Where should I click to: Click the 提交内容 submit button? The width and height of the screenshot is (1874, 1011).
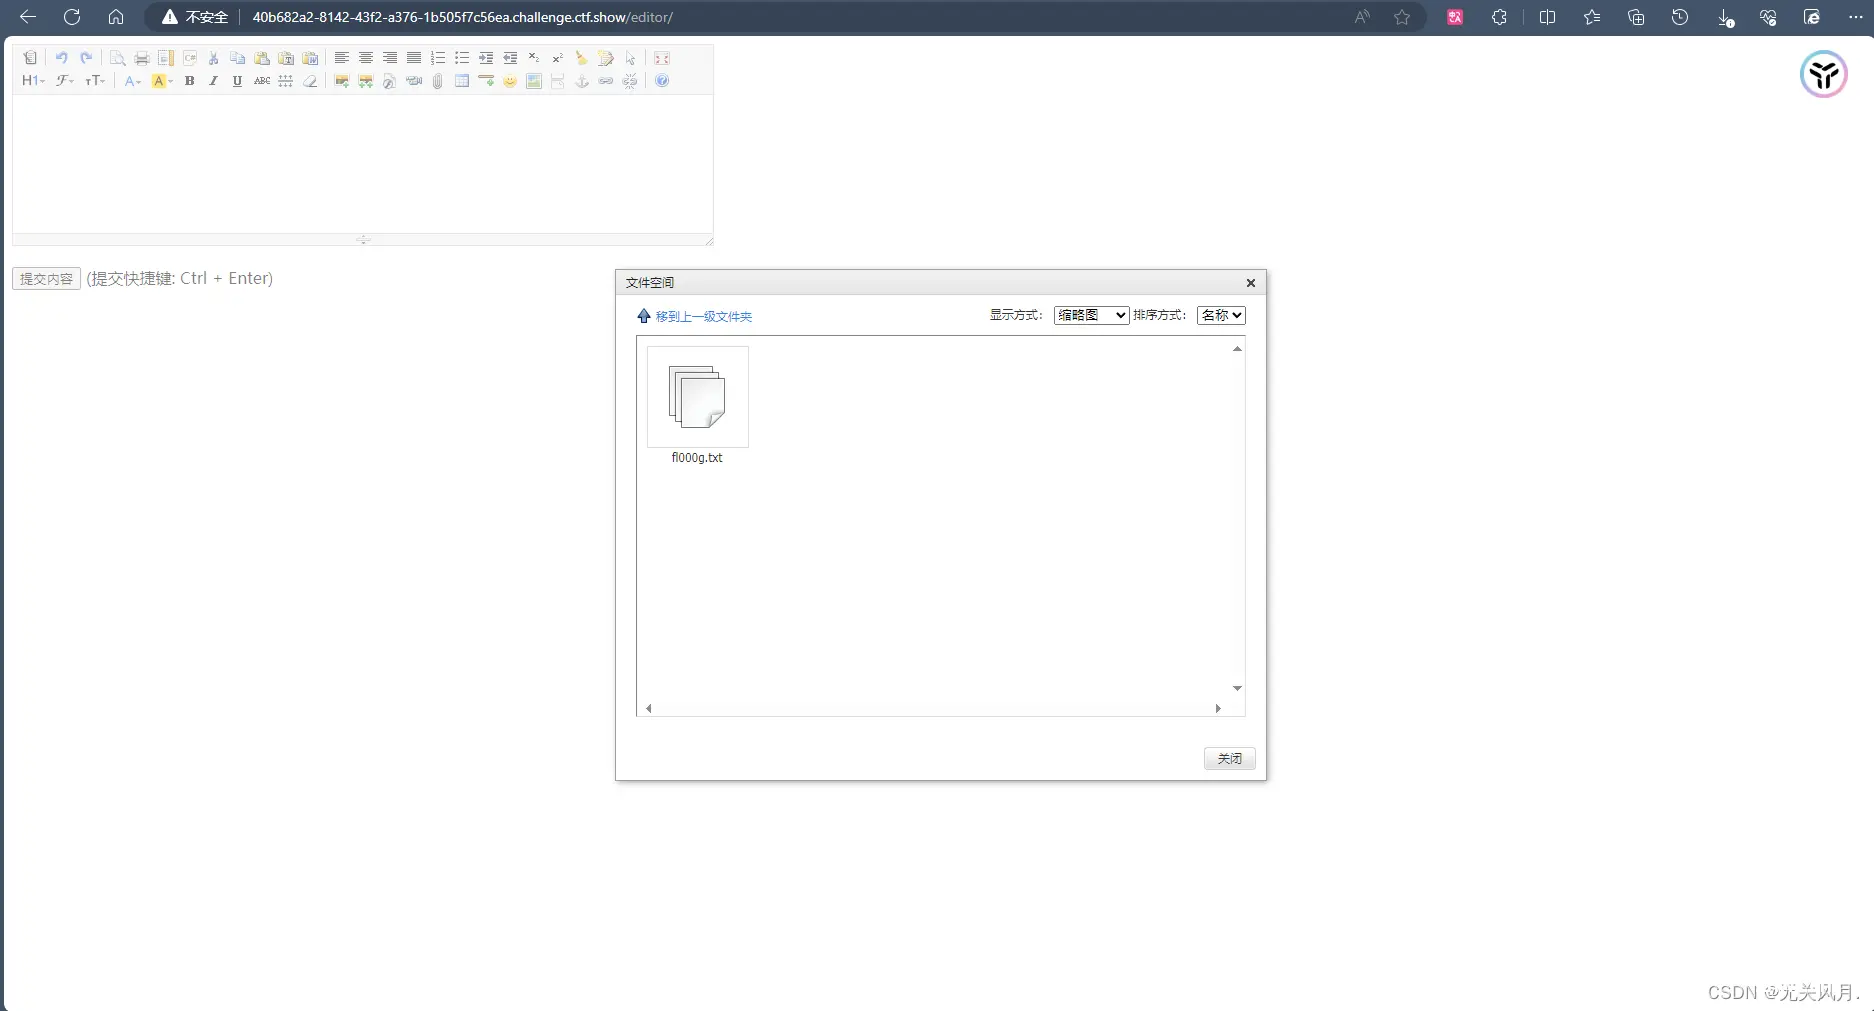46,279
